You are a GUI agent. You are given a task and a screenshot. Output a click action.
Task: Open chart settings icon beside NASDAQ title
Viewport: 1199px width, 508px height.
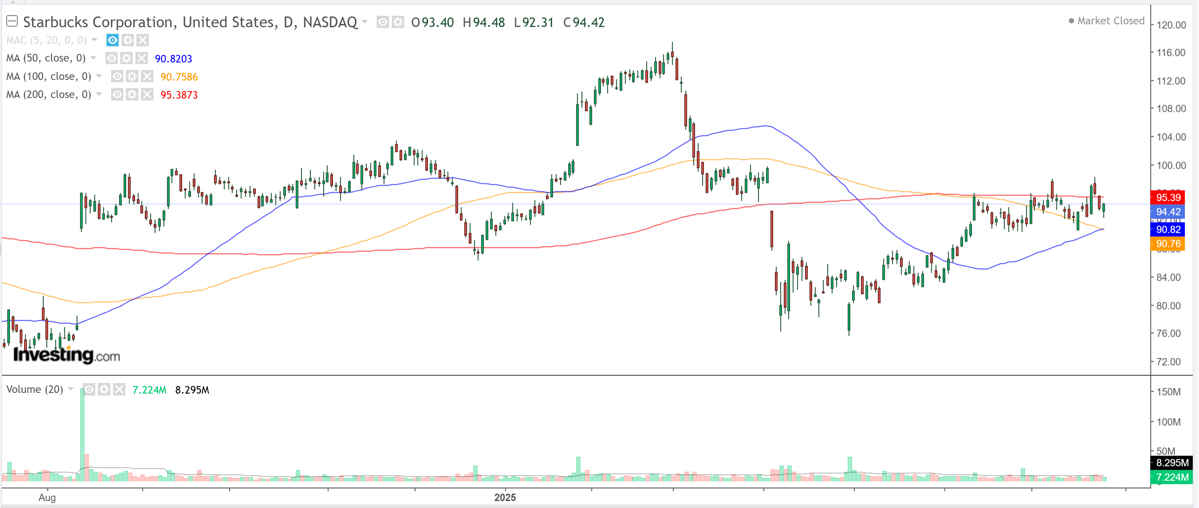(398, 22)
